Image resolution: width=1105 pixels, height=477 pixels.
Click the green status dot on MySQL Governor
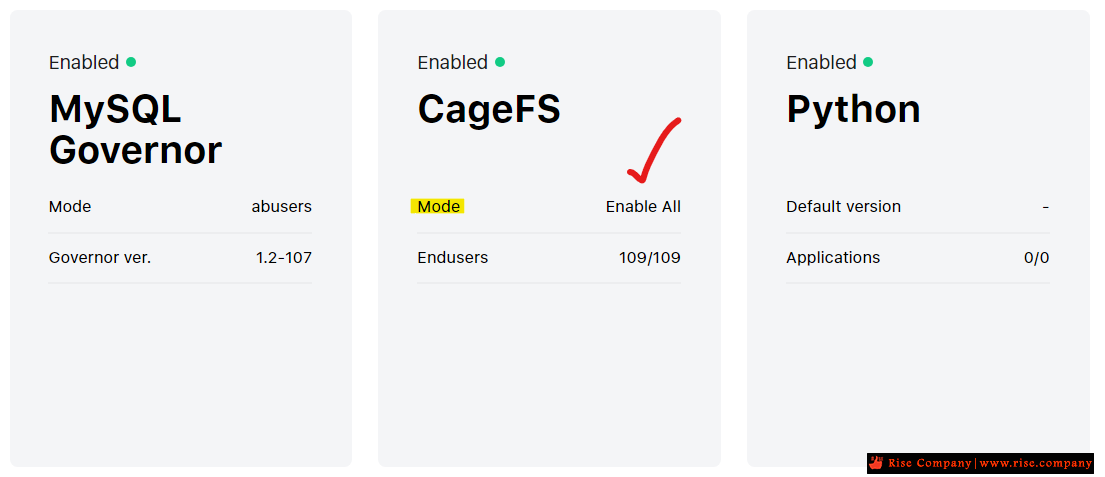point(131,62)
